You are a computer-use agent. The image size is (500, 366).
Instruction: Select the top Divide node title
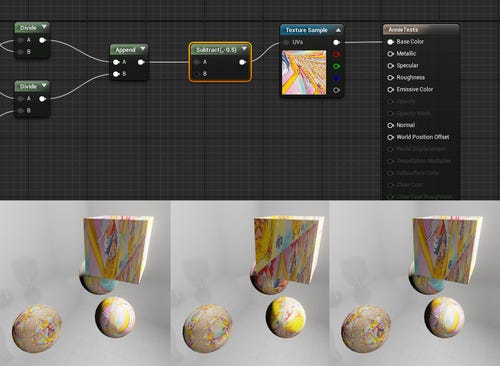[28, 28]
